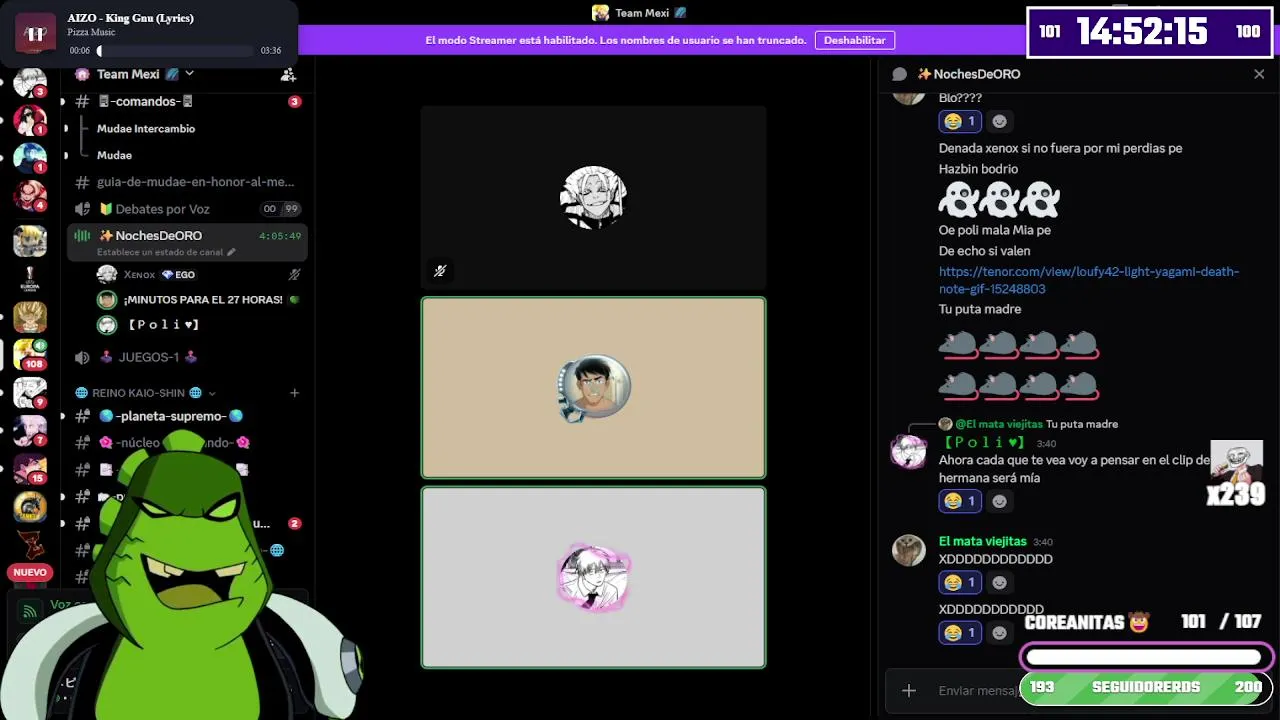Click user '¡MINUTOS PARA EL 27 HORAS!' in voice list
The width and height of the screenshot is (1280, 720).
pyautogui.click(x=198, y=299)
